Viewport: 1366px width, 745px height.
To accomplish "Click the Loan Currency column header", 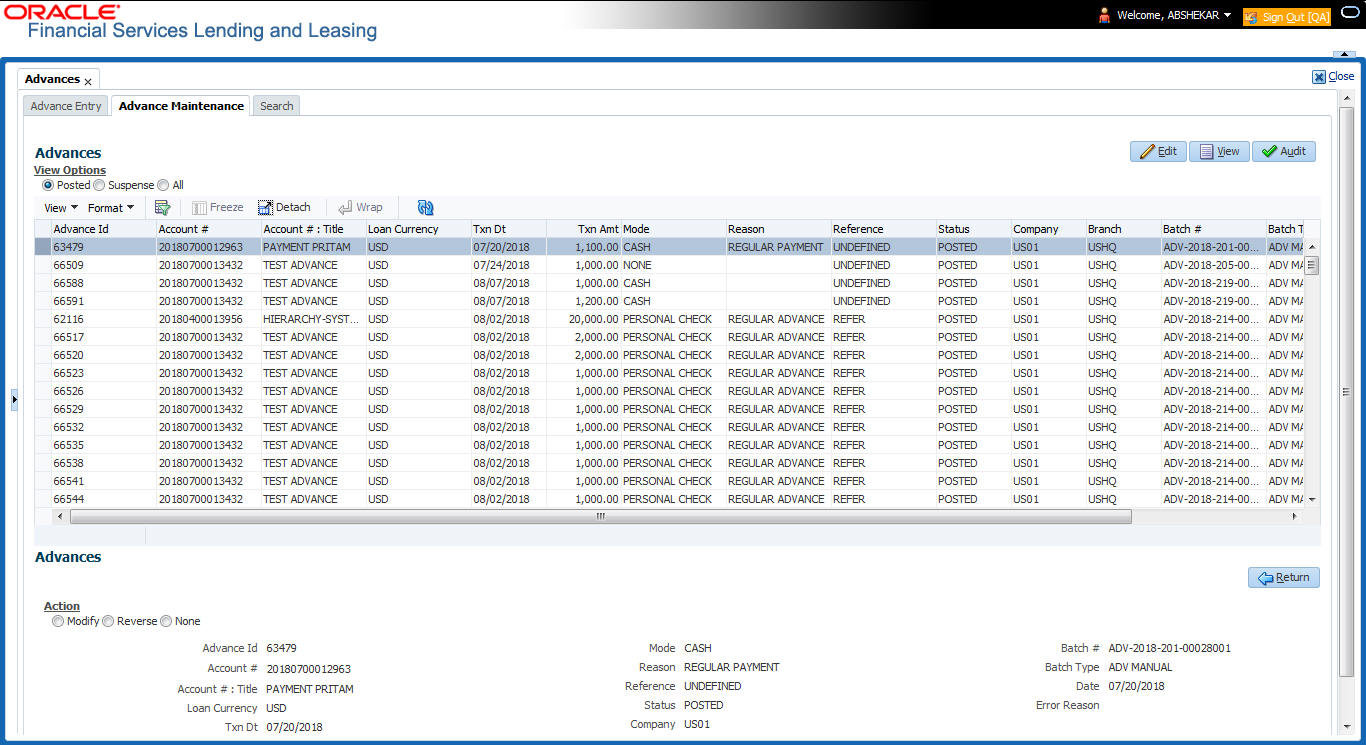I will coord(419,229).
